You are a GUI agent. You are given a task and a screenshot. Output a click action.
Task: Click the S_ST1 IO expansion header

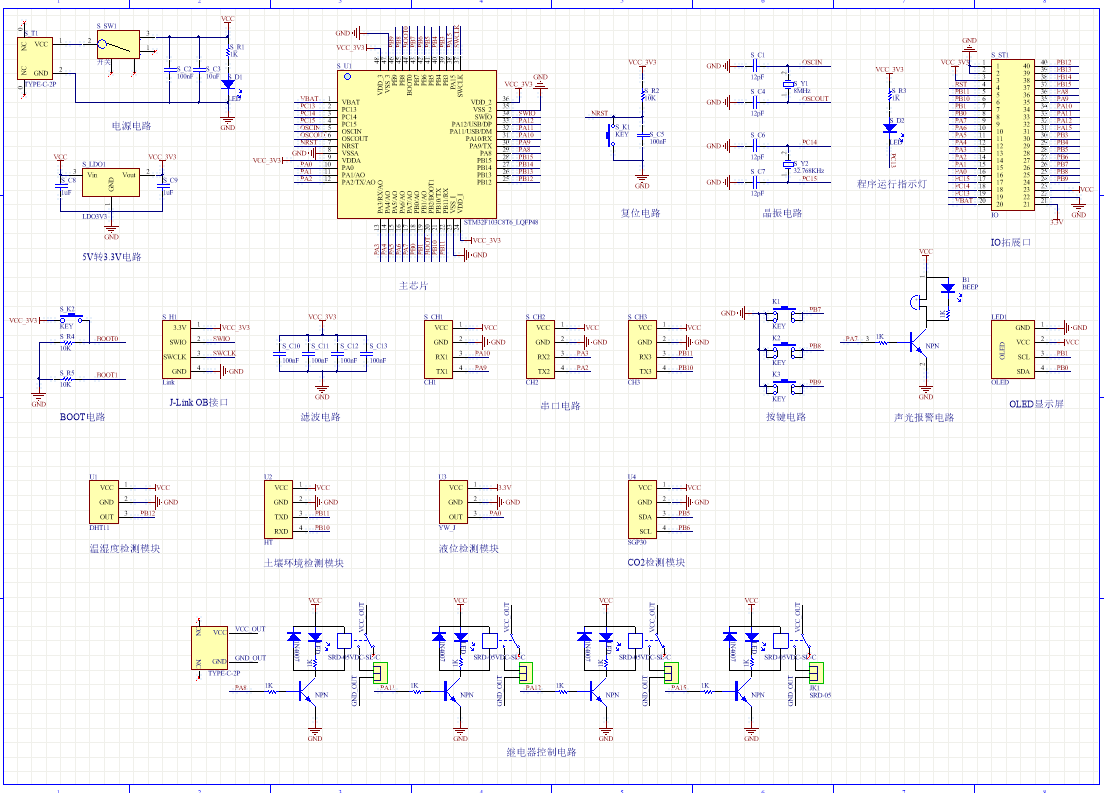[1012, 135]
